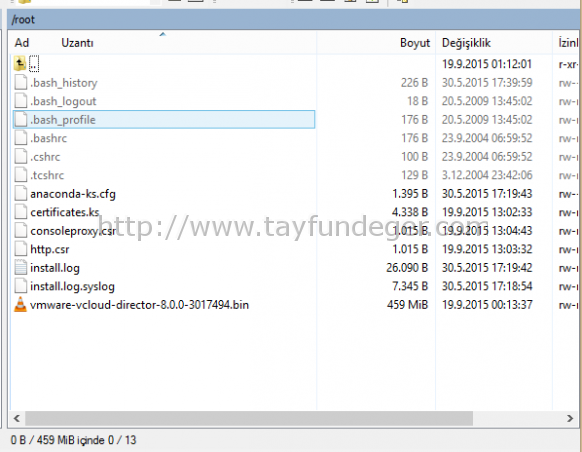Sort by the Boyut size column
582x452 pixels.
(x=415, y=43)
